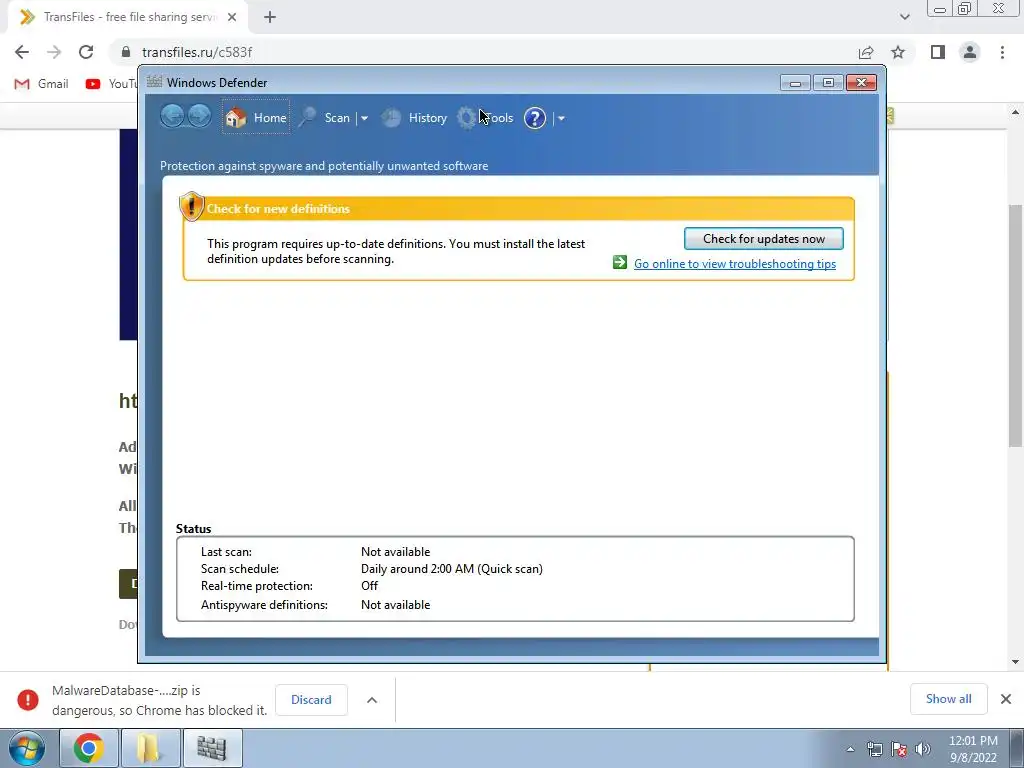
Task: Start a Scan from Defender toolbar
Action: 325,118
